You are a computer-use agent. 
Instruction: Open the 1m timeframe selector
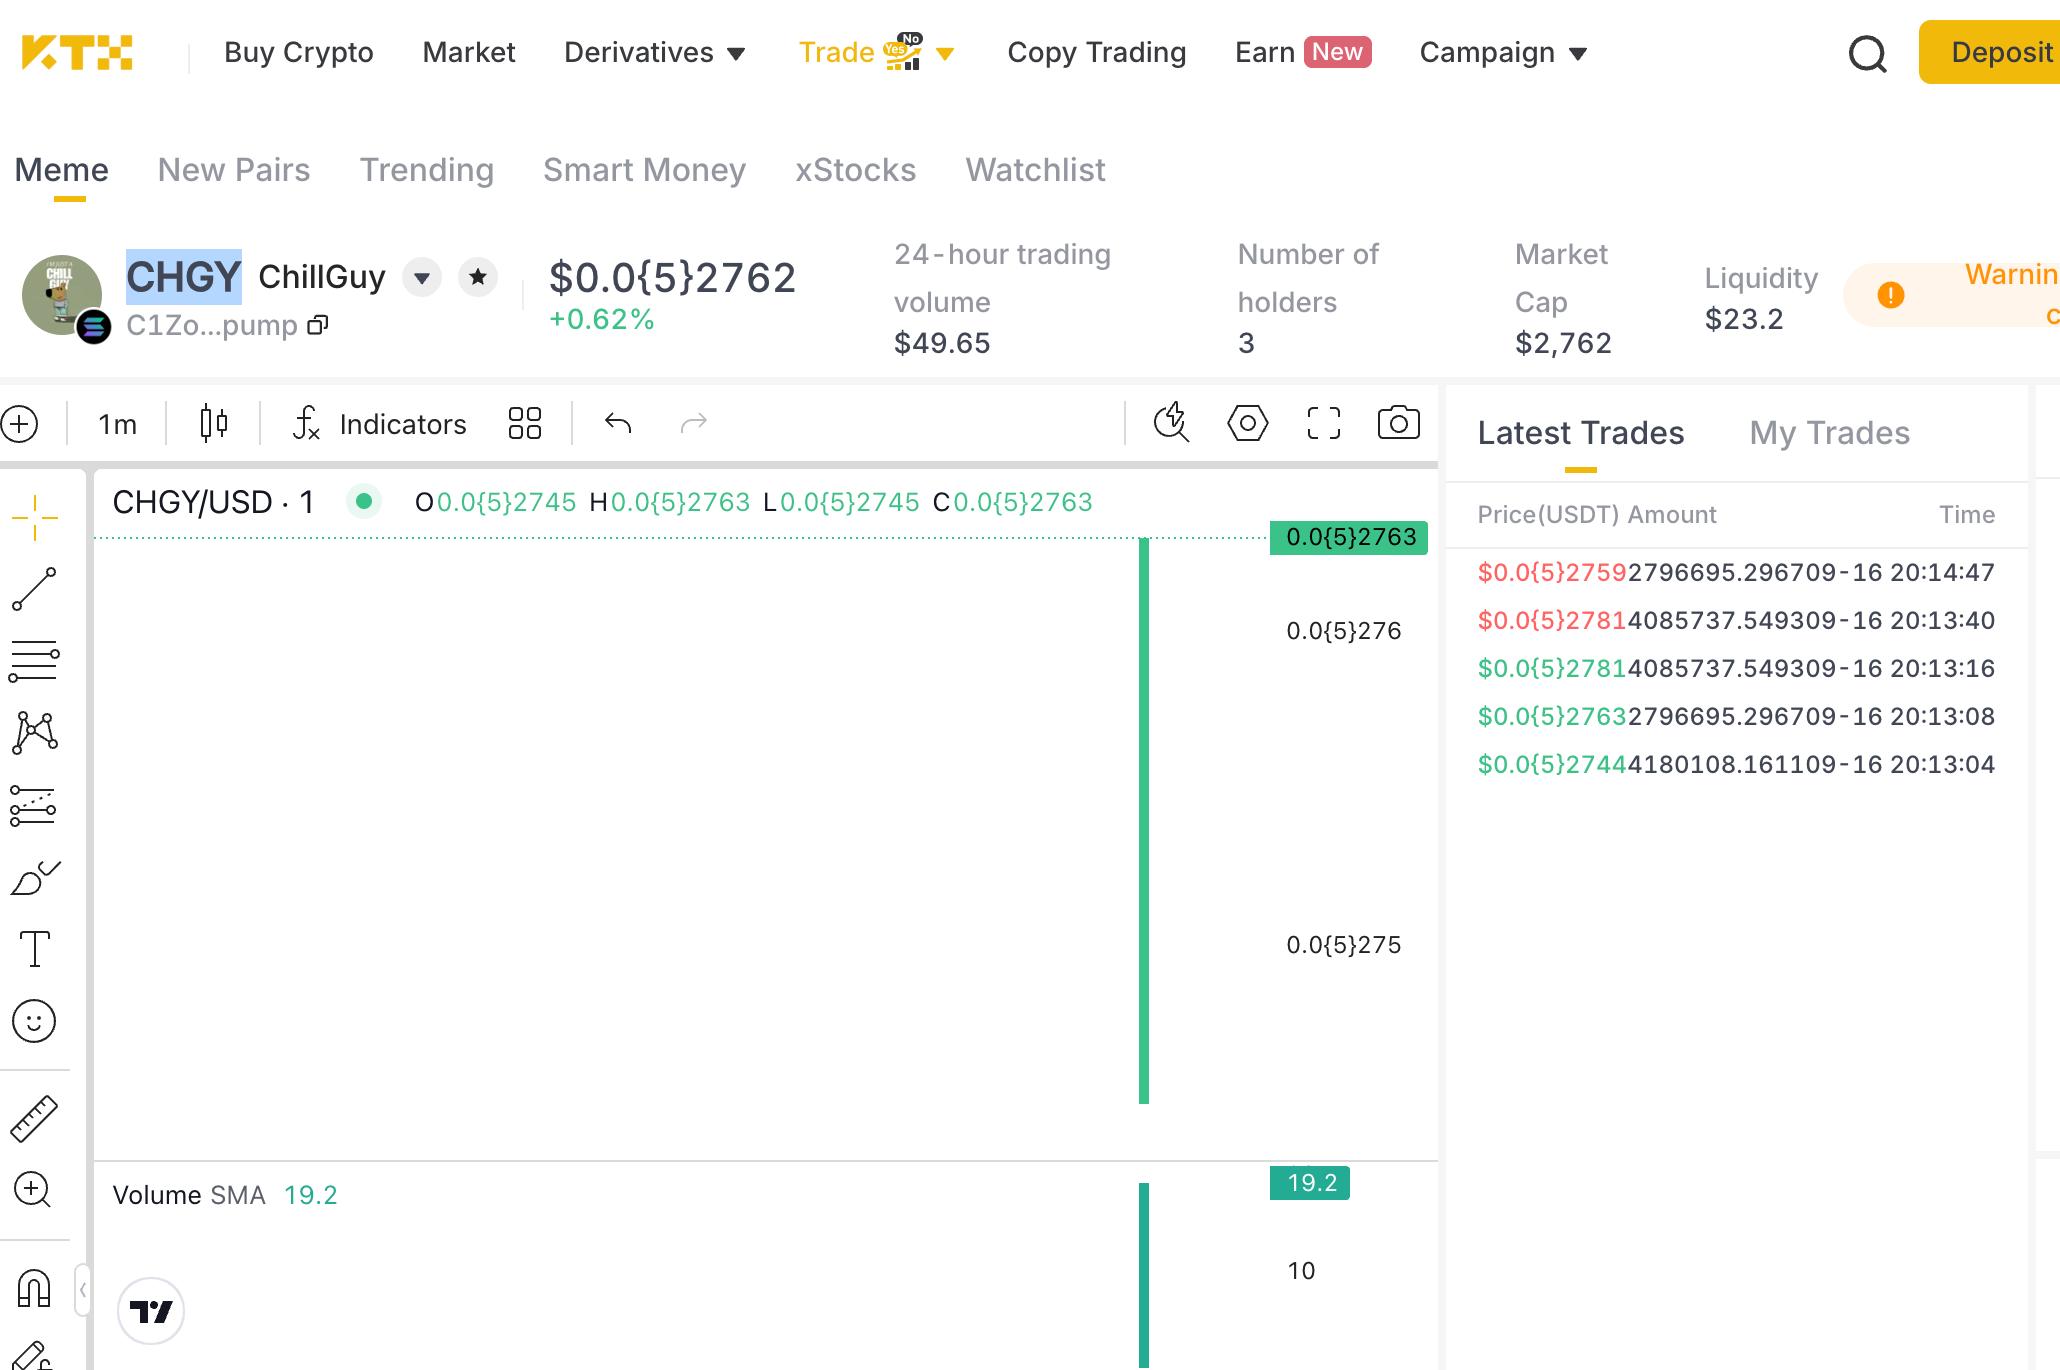pos(117,424)
